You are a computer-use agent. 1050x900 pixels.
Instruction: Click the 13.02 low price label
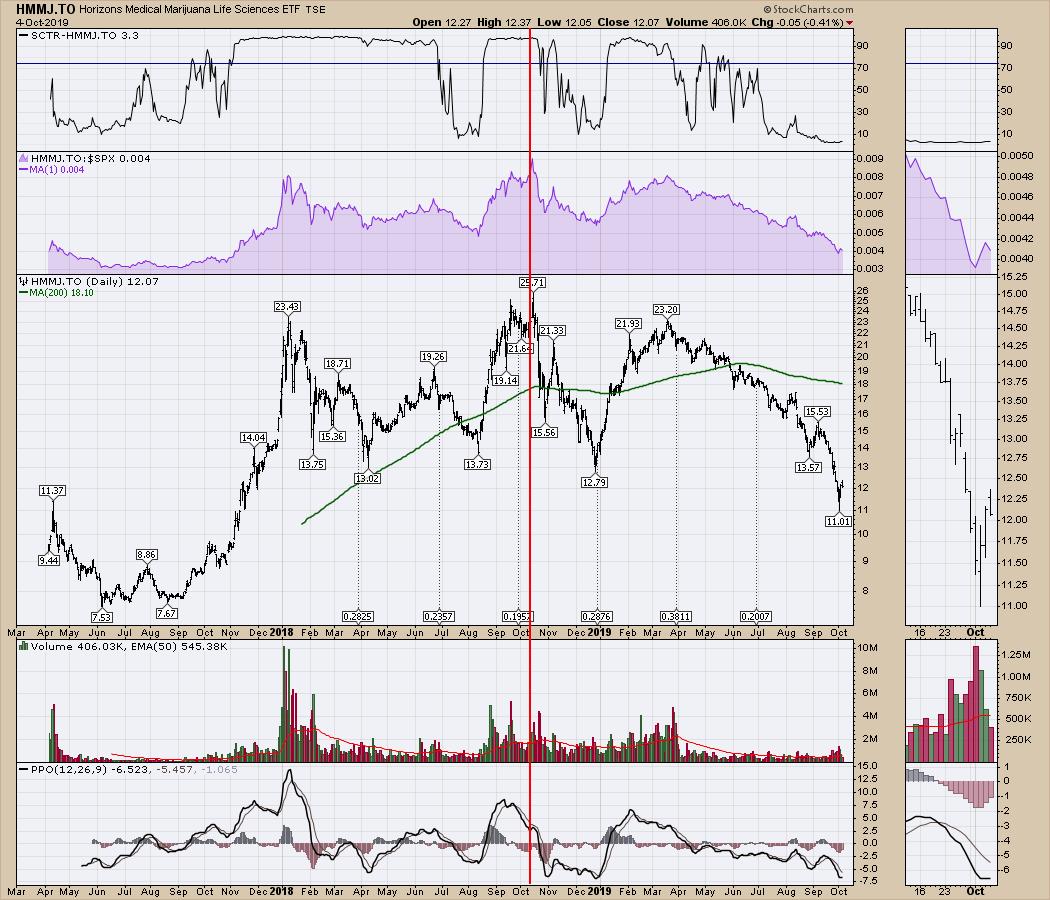coord(367,478)
